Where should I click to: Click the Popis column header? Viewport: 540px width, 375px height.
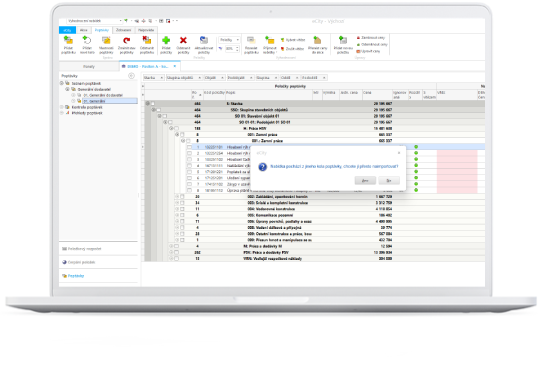(269, 95)
